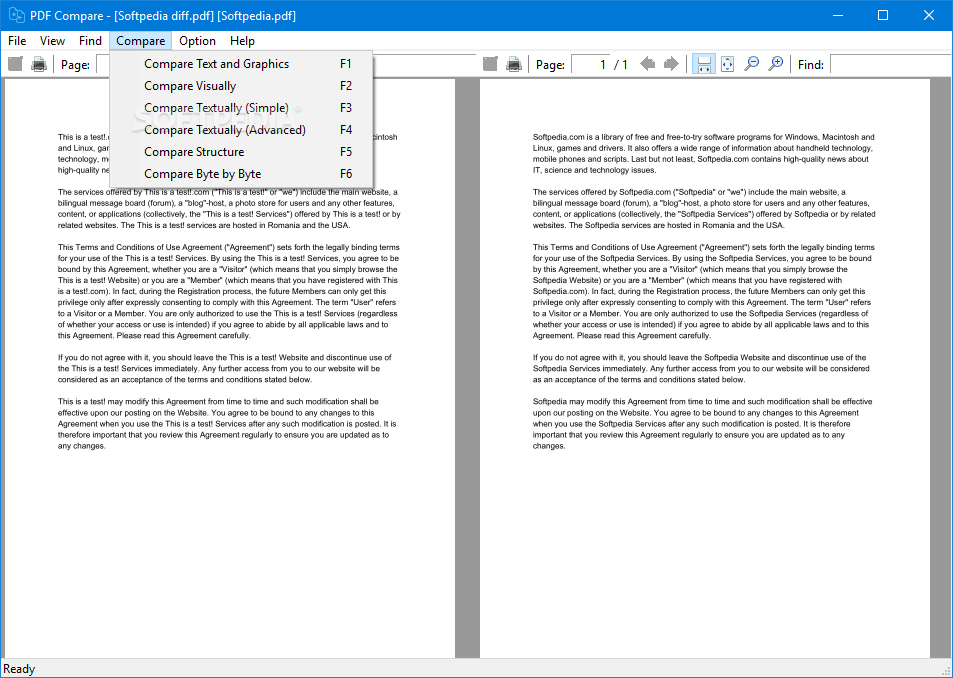This screenshot has height=678, width=953.
Task: Click the left pane Page number field
Action: [103, 64]
